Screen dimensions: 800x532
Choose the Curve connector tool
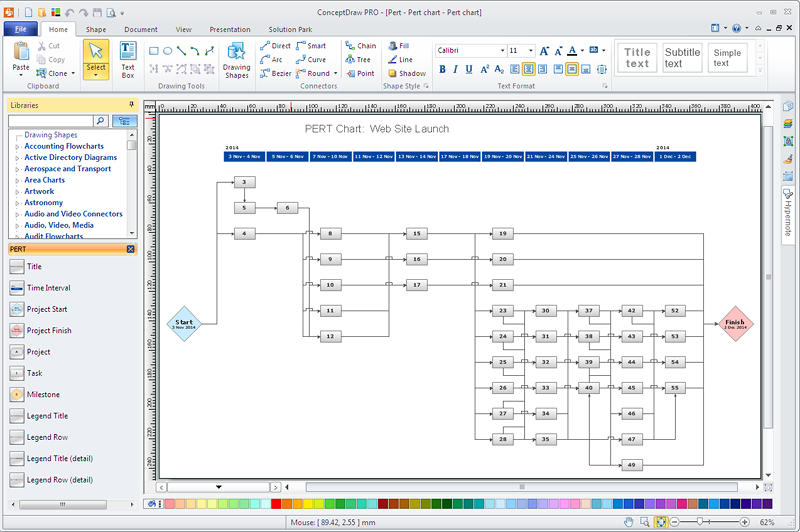[311, 60]
